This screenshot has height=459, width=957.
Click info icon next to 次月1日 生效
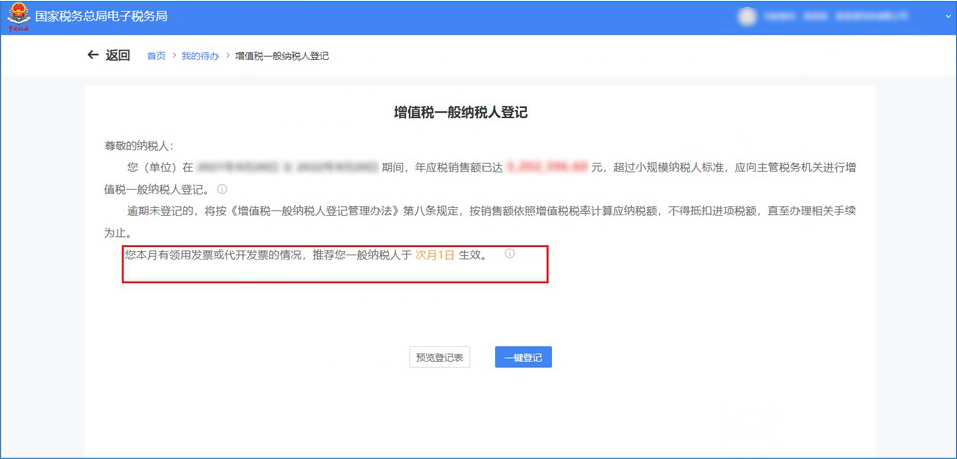[x=509, y=254]
